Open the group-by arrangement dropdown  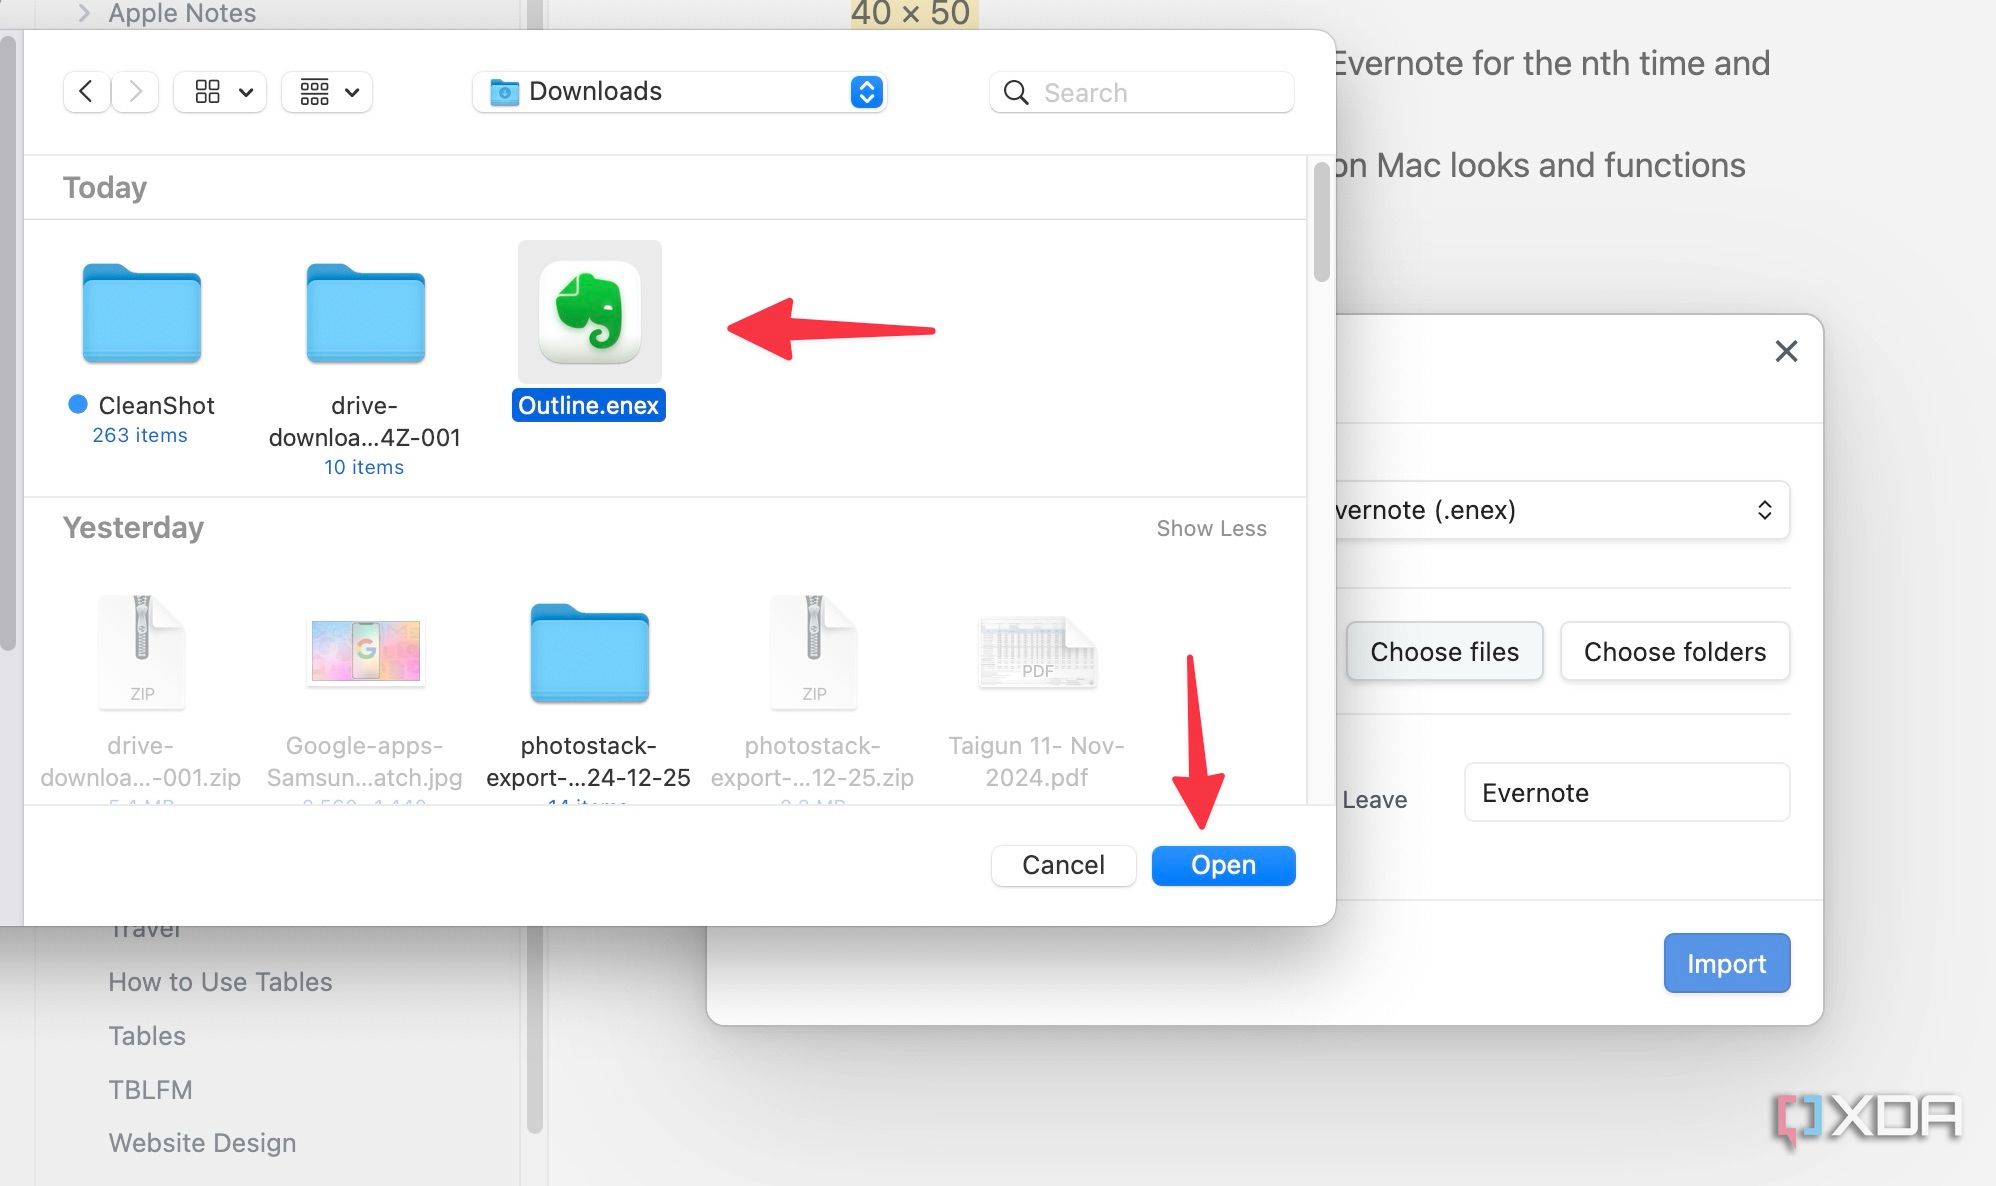coord(327,92)
